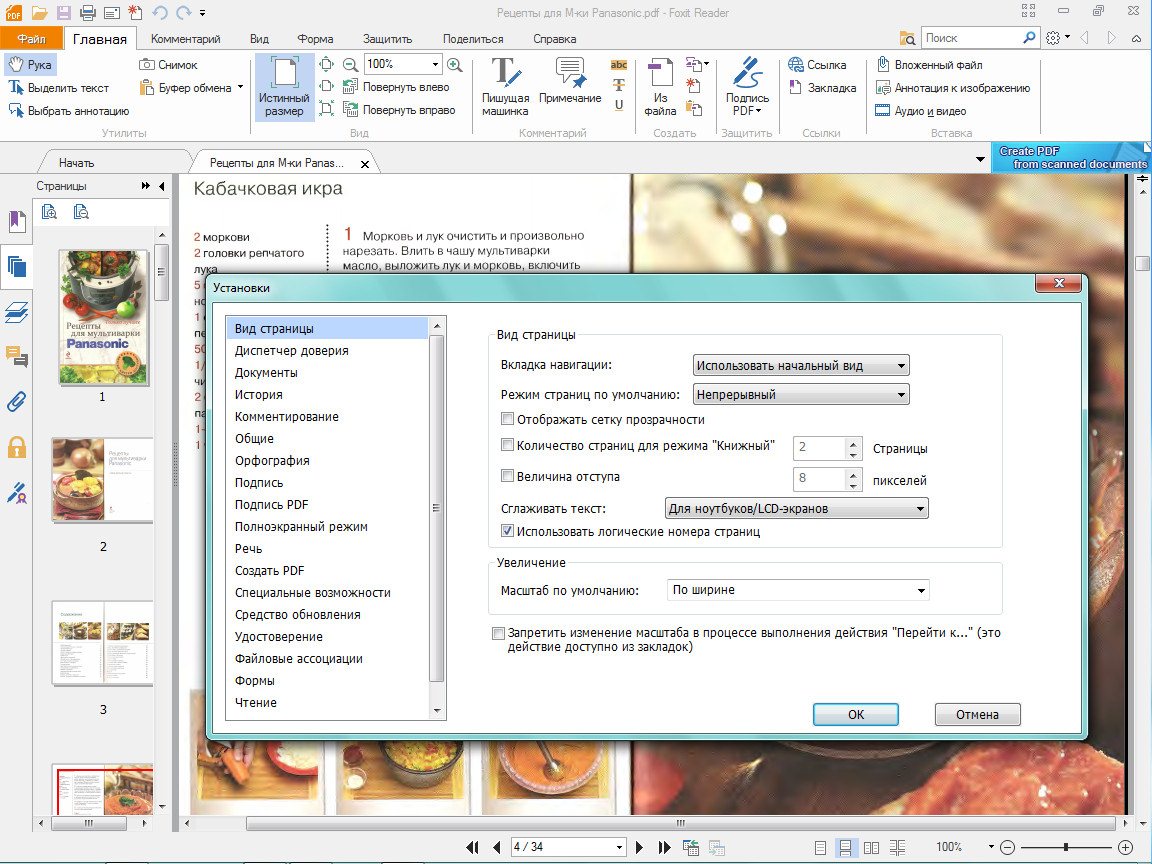
Task: Select Полноэкранный режим in the settings list
Action: click(x=301, y=526)
